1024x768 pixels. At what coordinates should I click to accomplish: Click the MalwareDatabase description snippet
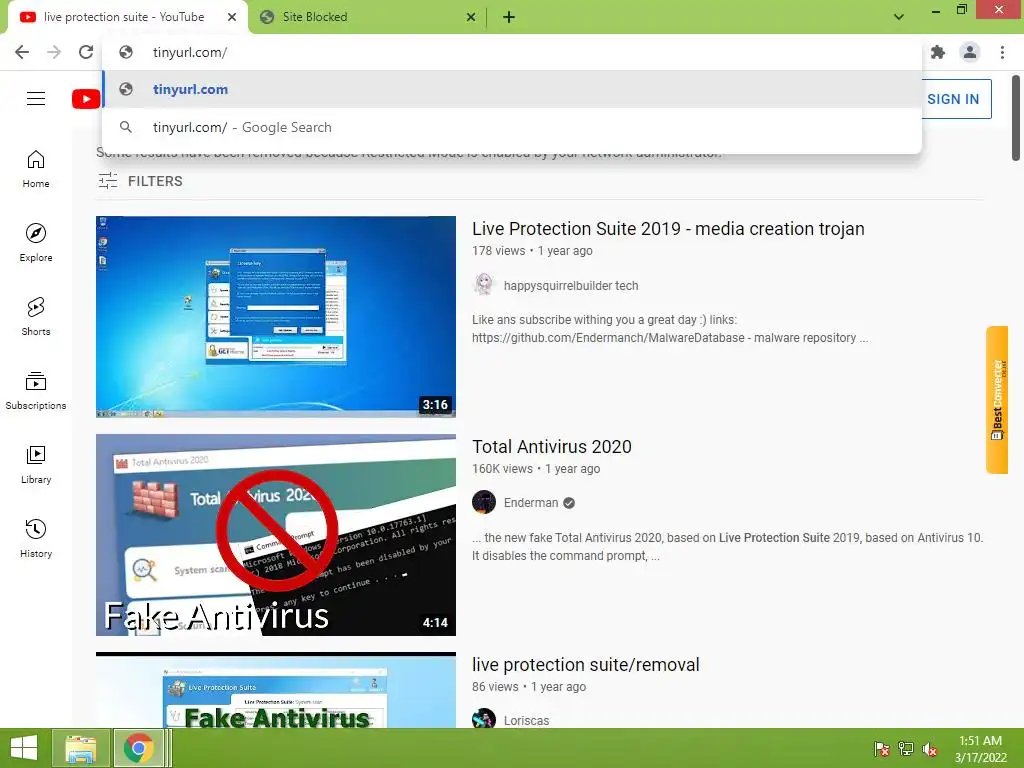pos(670,328)
